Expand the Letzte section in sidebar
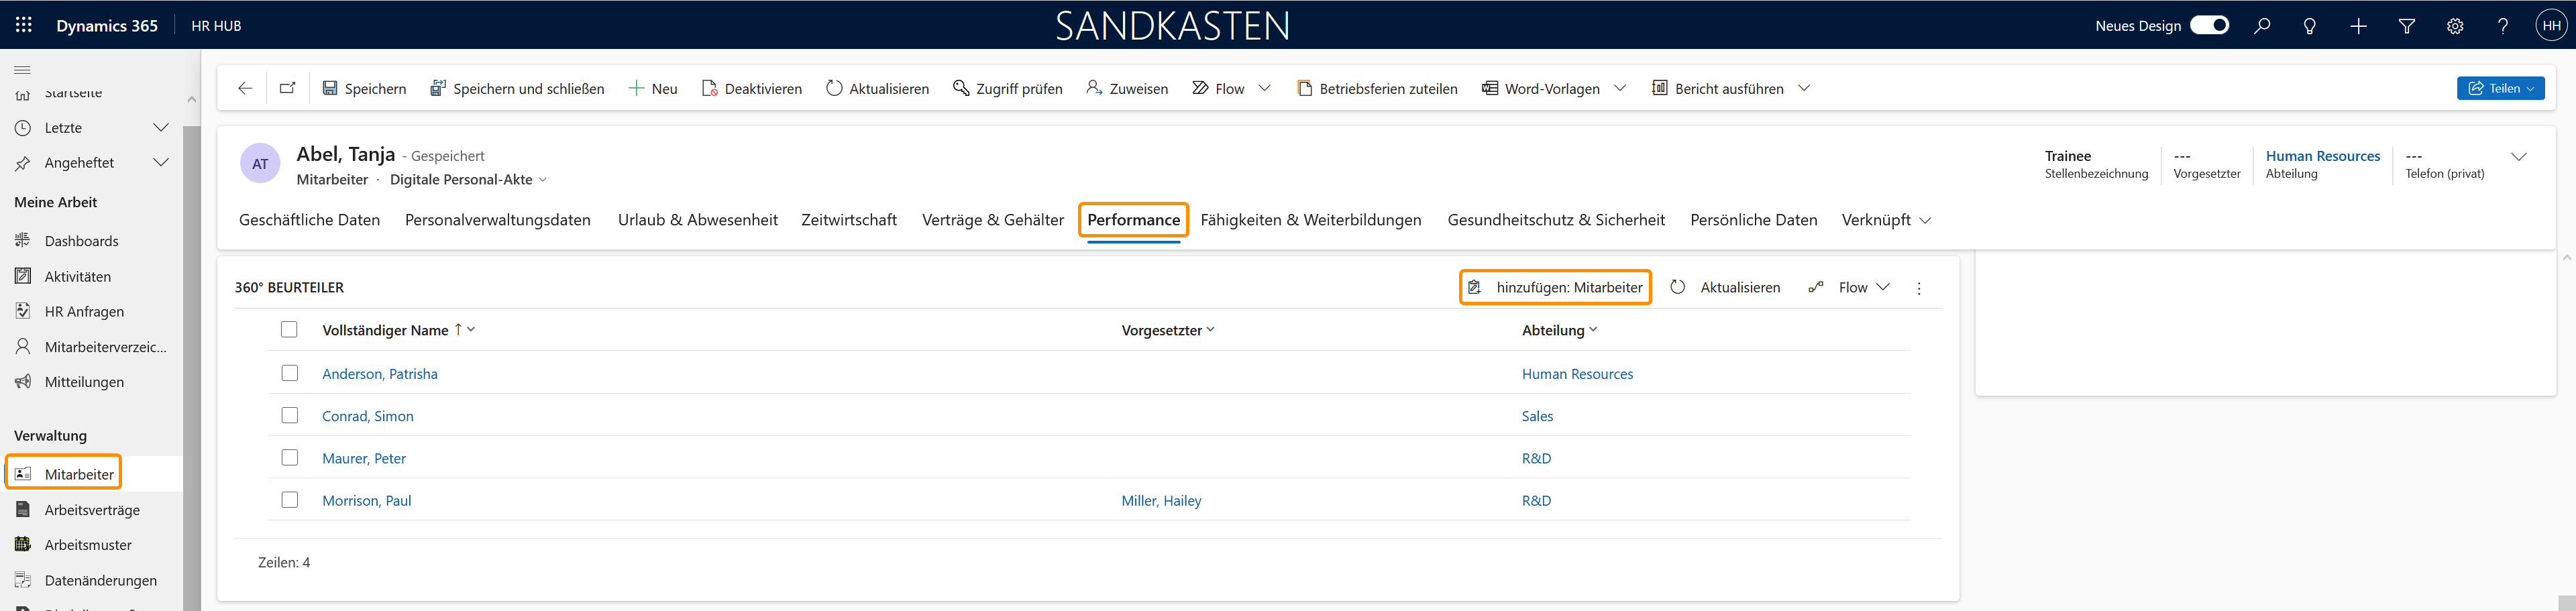 (160, 127)
